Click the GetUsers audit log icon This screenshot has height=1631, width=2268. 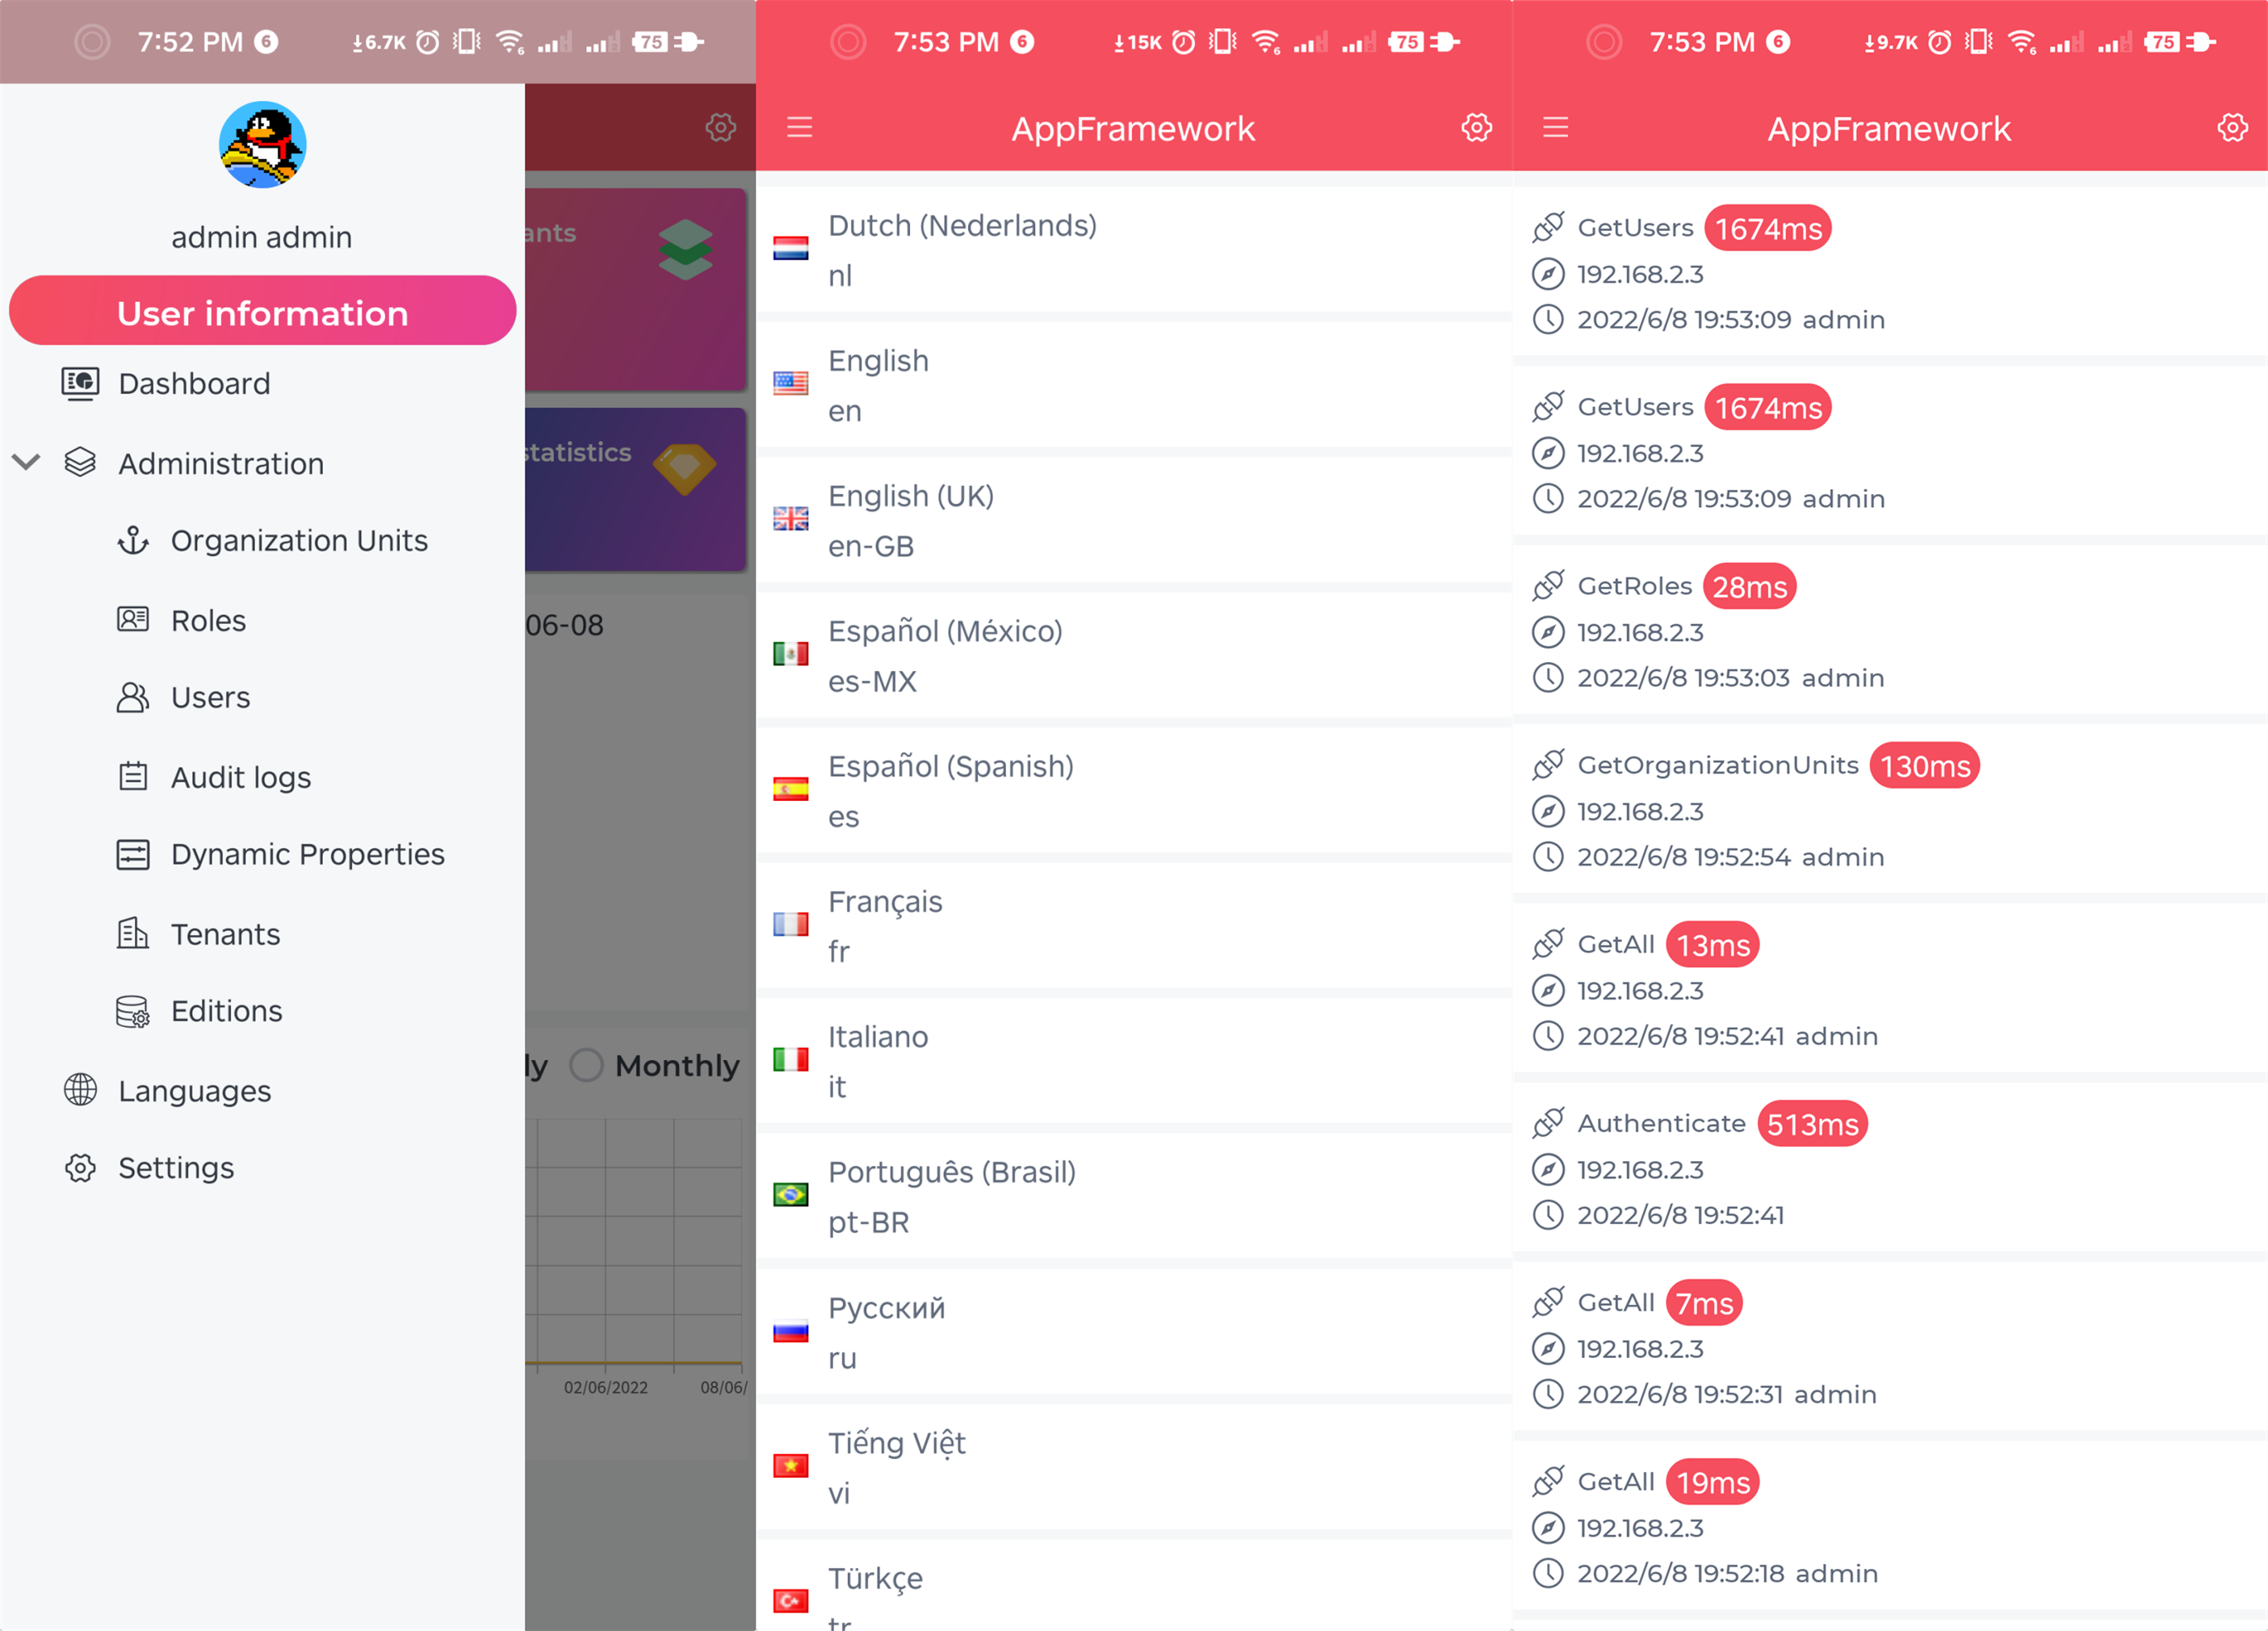(x=1549, y=225)
